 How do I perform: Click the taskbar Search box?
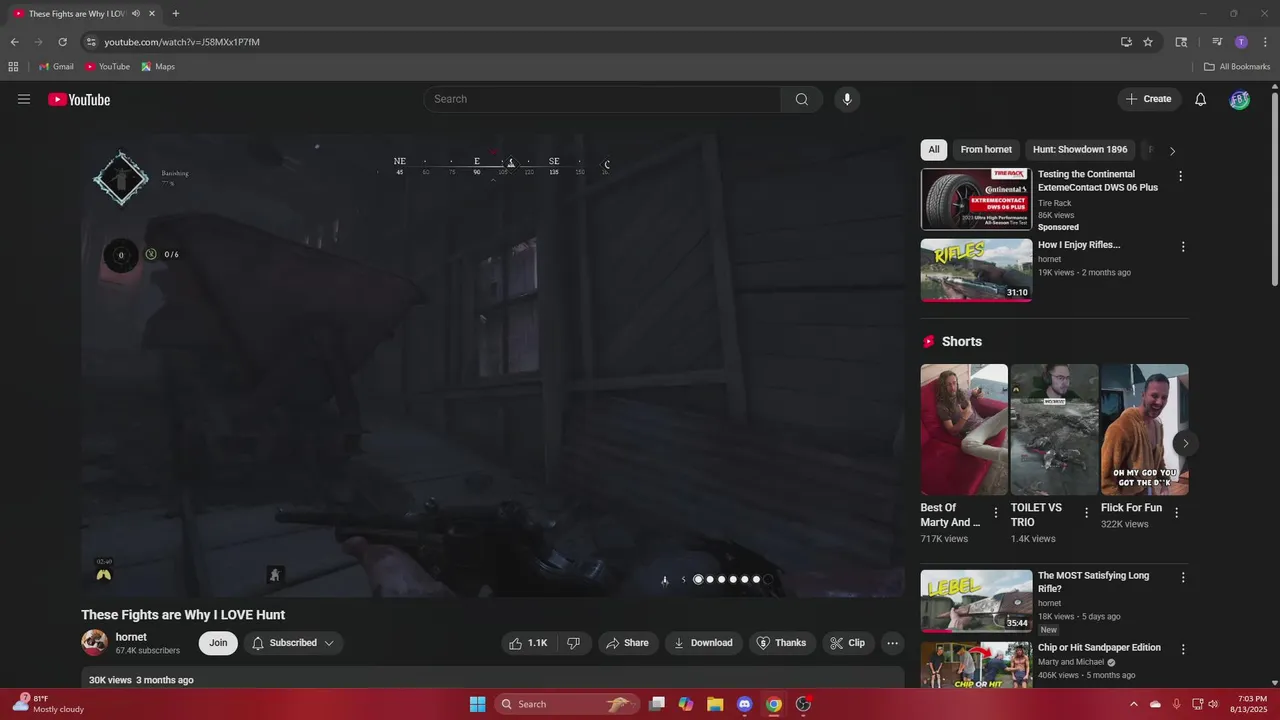click(566, 704)
